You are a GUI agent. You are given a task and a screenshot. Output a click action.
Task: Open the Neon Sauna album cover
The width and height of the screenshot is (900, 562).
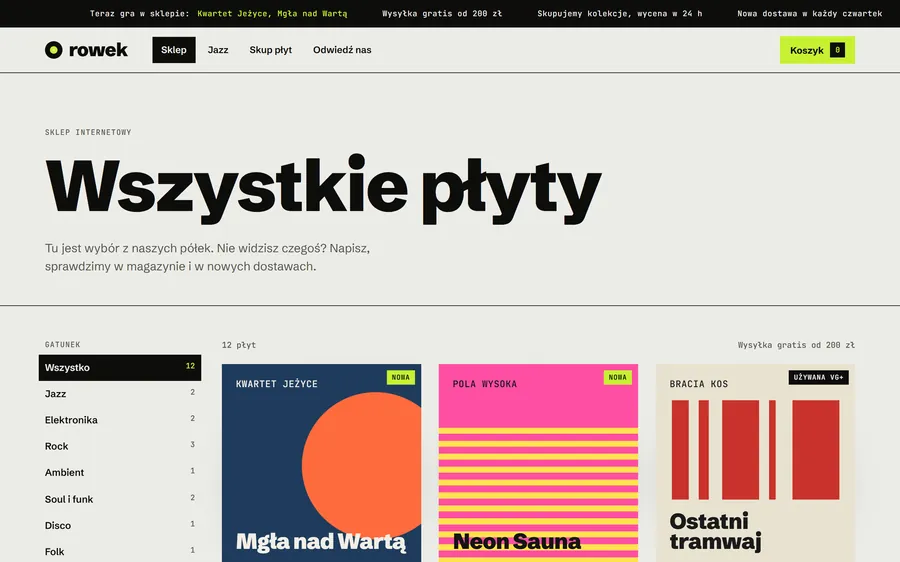click(538, 463)
